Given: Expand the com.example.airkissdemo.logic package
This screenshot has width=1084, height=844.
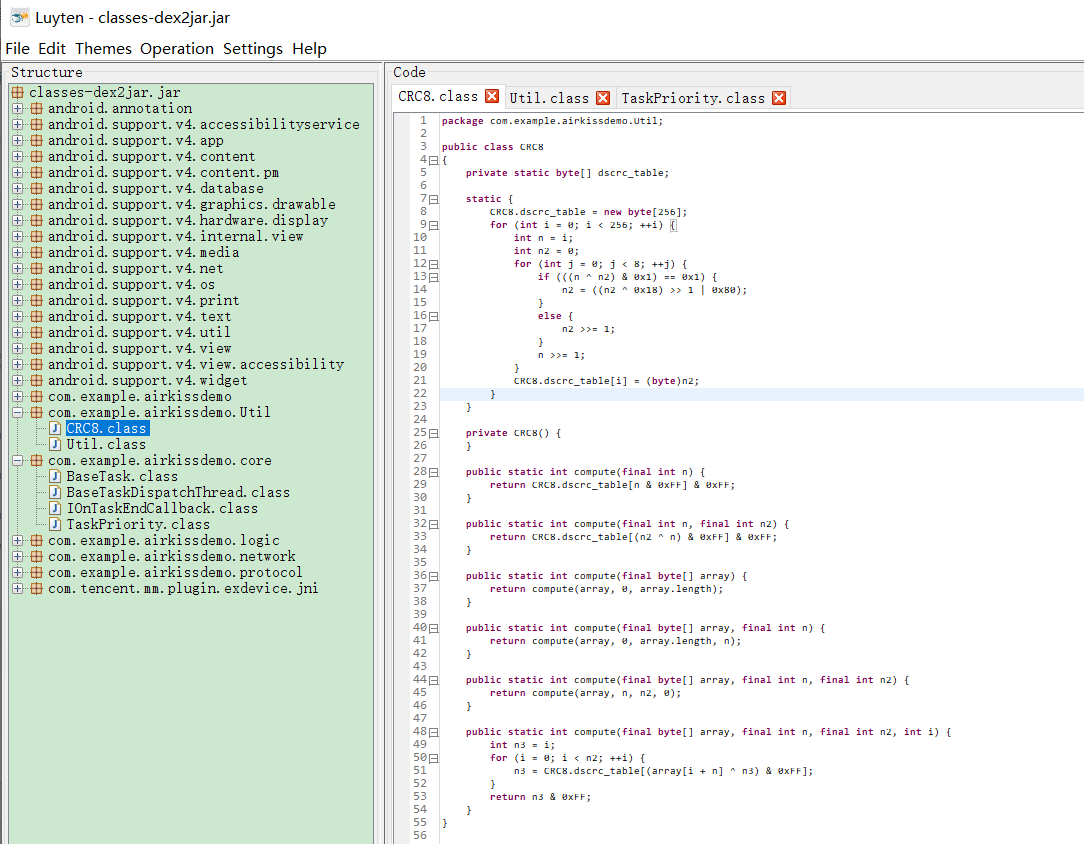Looking at the screenshot, I should pos(18,541).
